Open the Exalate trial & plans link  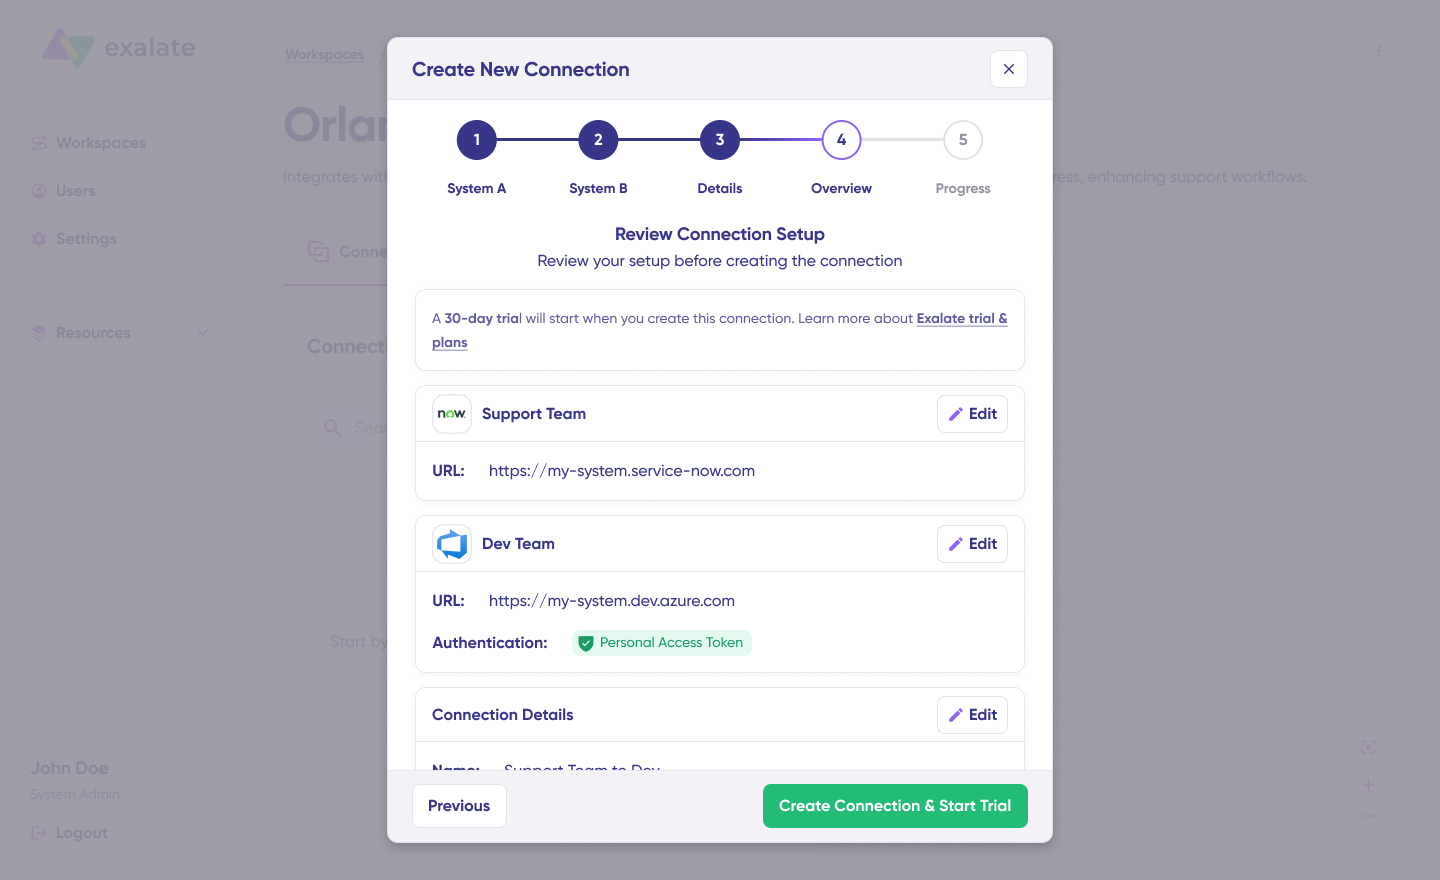point(961,319)
